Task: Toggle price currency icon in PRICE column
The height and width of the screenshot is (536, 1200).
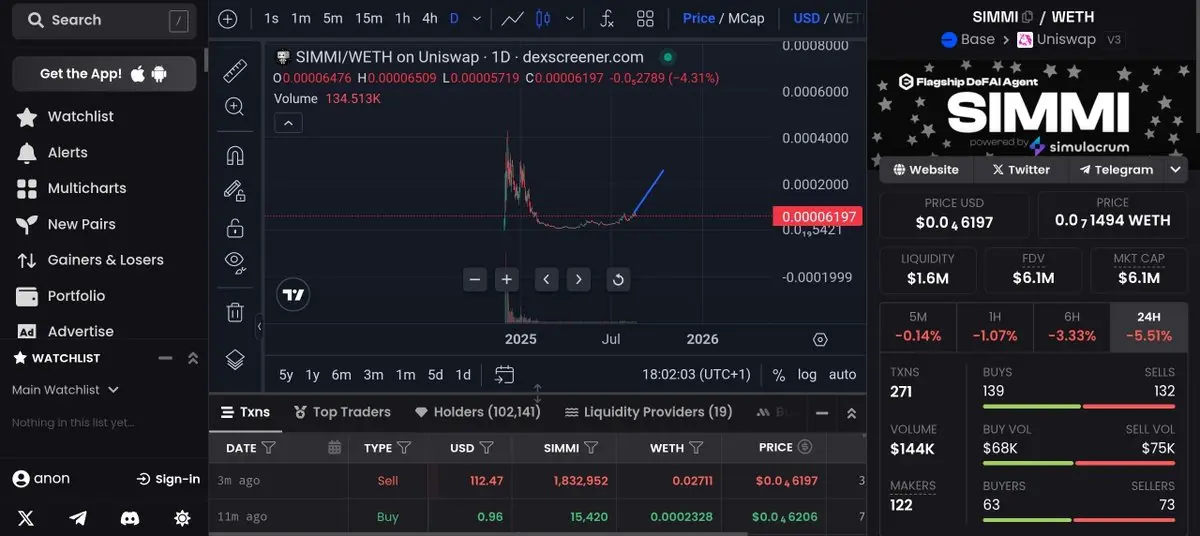Action: click(x=805, y=447)
